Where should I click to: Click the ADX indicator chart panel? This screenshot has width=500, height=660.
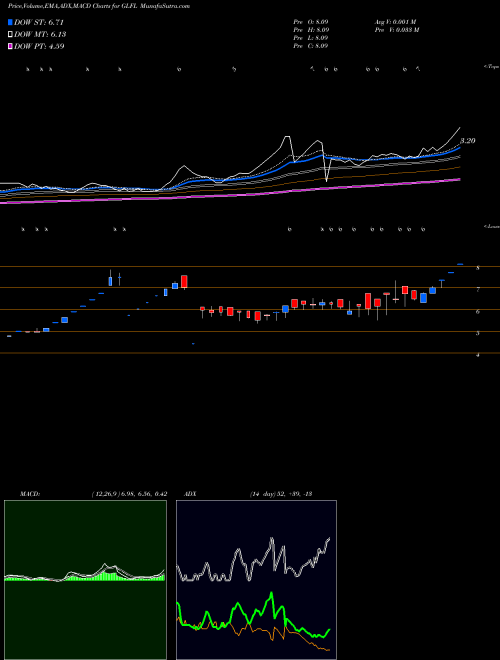(256, 580)
